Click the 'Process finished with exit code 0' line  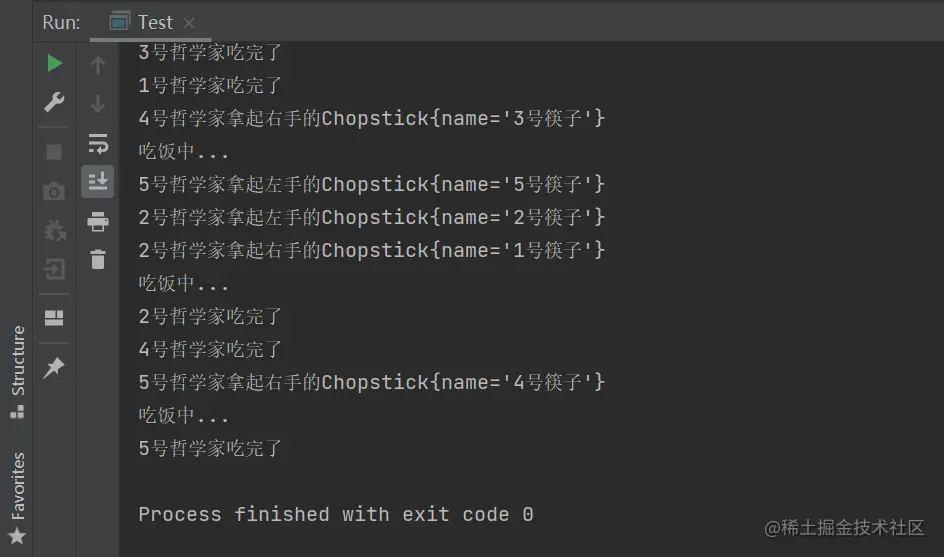tap(336, 514)
